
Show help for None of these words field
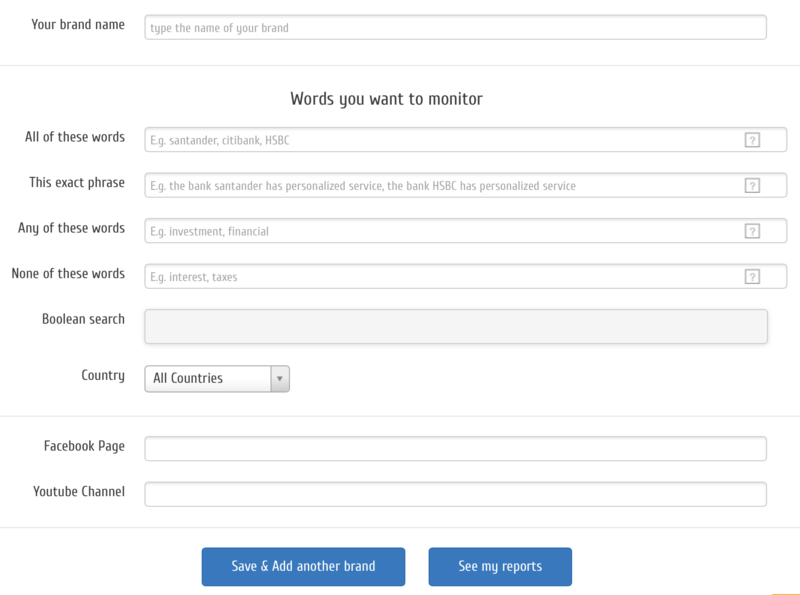tap(752, 277)
